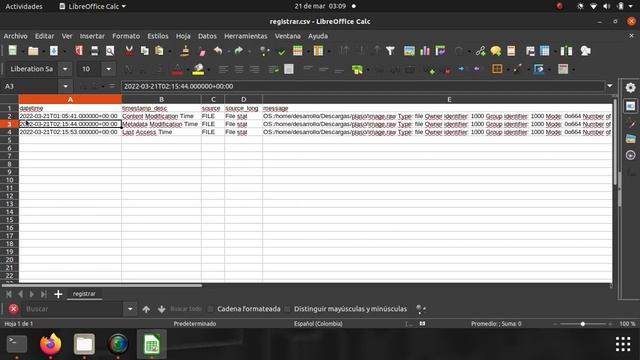Toggle Merge and Center Cells icon
Image resolution: width=640 pixels, height=360 pixels.
coord(289,69)
